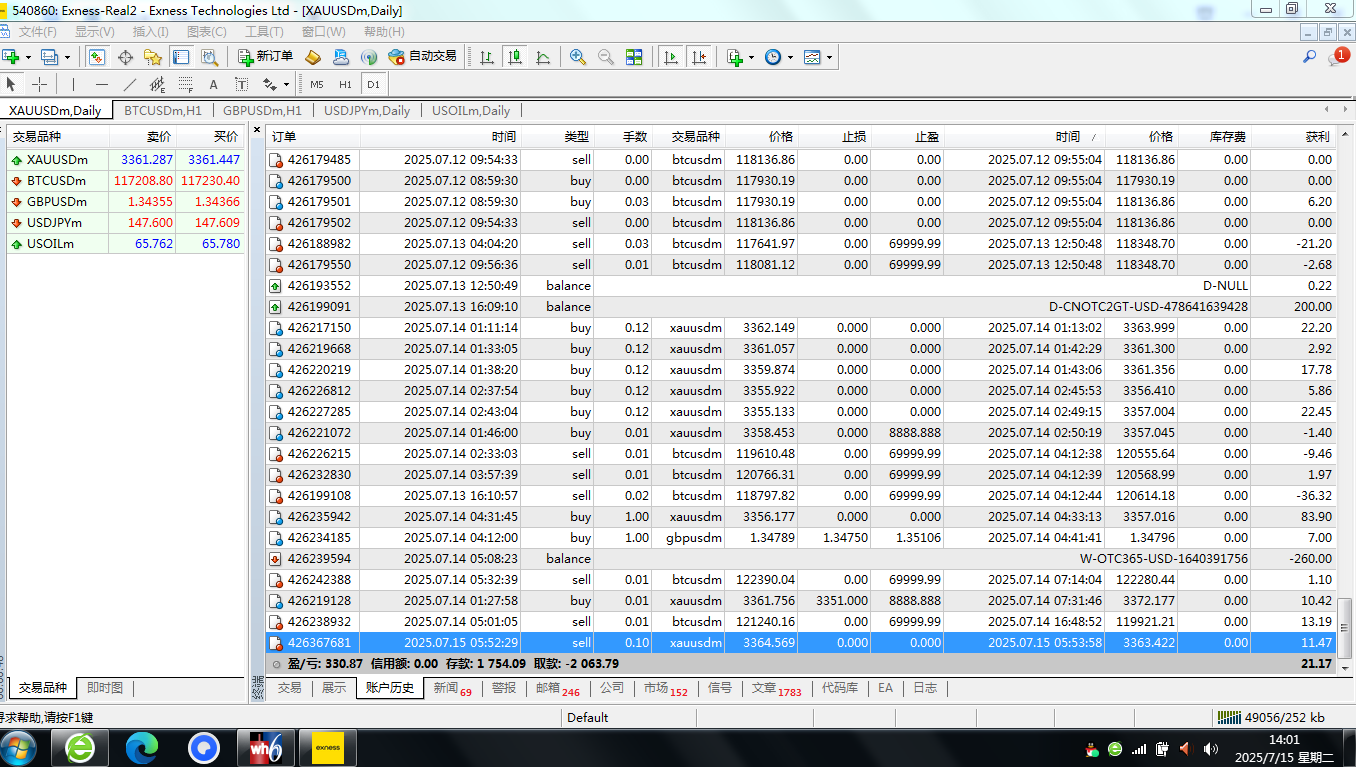Viewport: 1356px width, 767px height.
Task: Open the Navigator favorites folder icon
Action: pyautogui.click(x=153, y=57)
